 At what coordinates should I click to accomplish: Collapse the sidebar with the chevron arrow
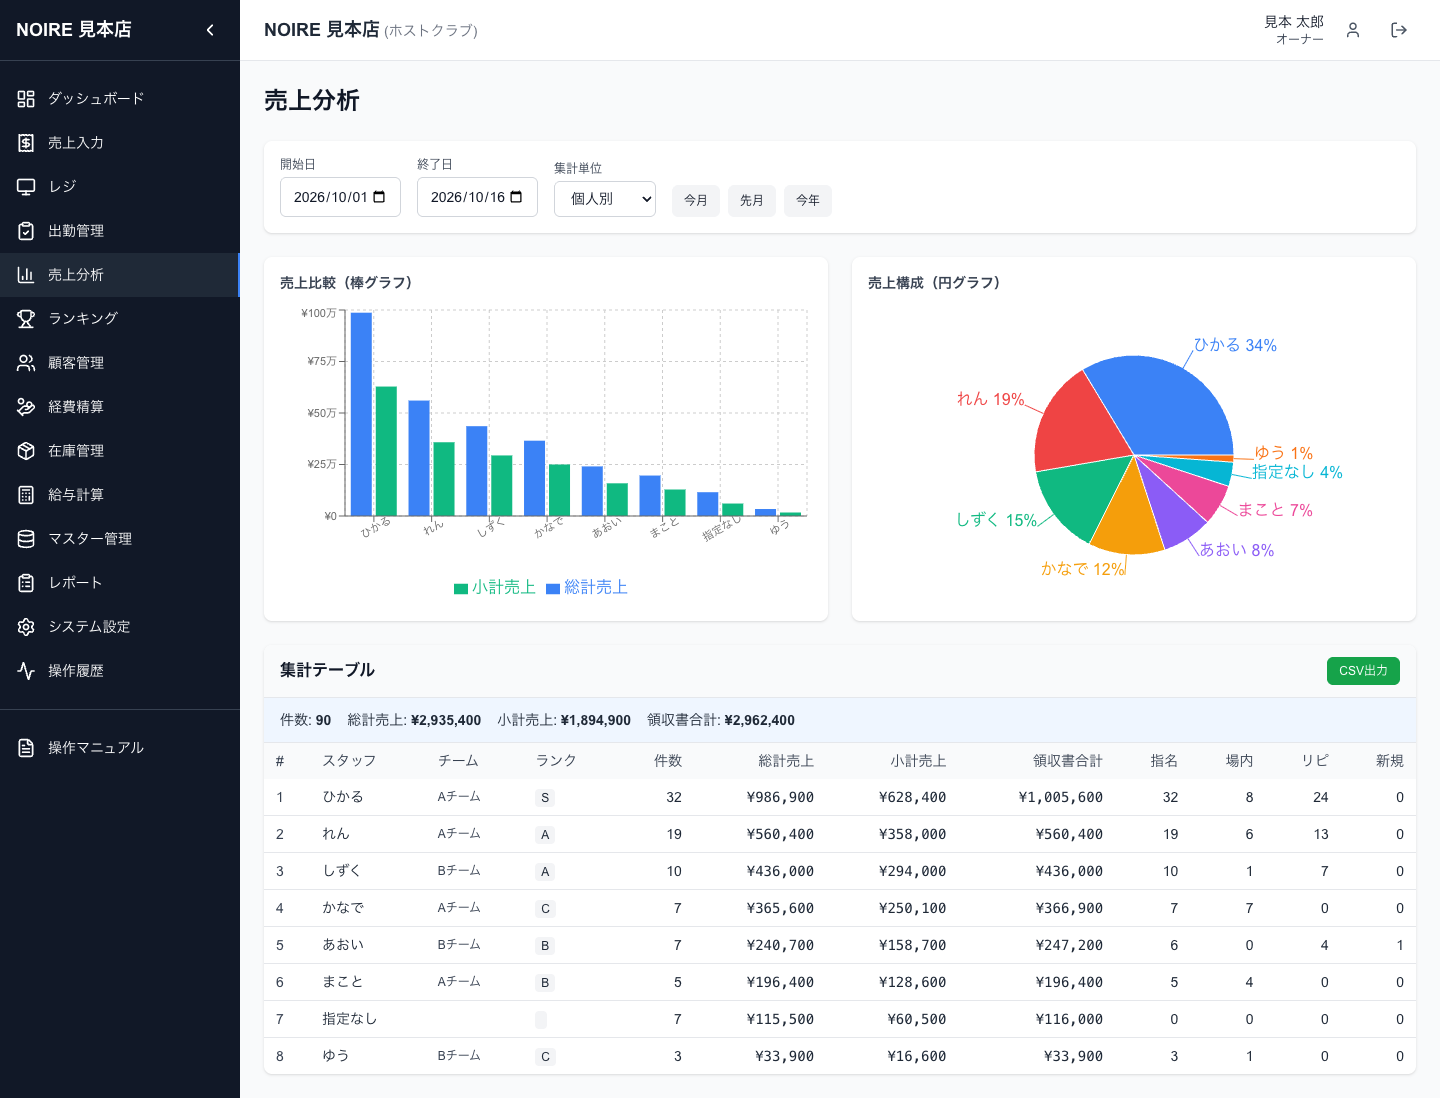pos(210,30)
